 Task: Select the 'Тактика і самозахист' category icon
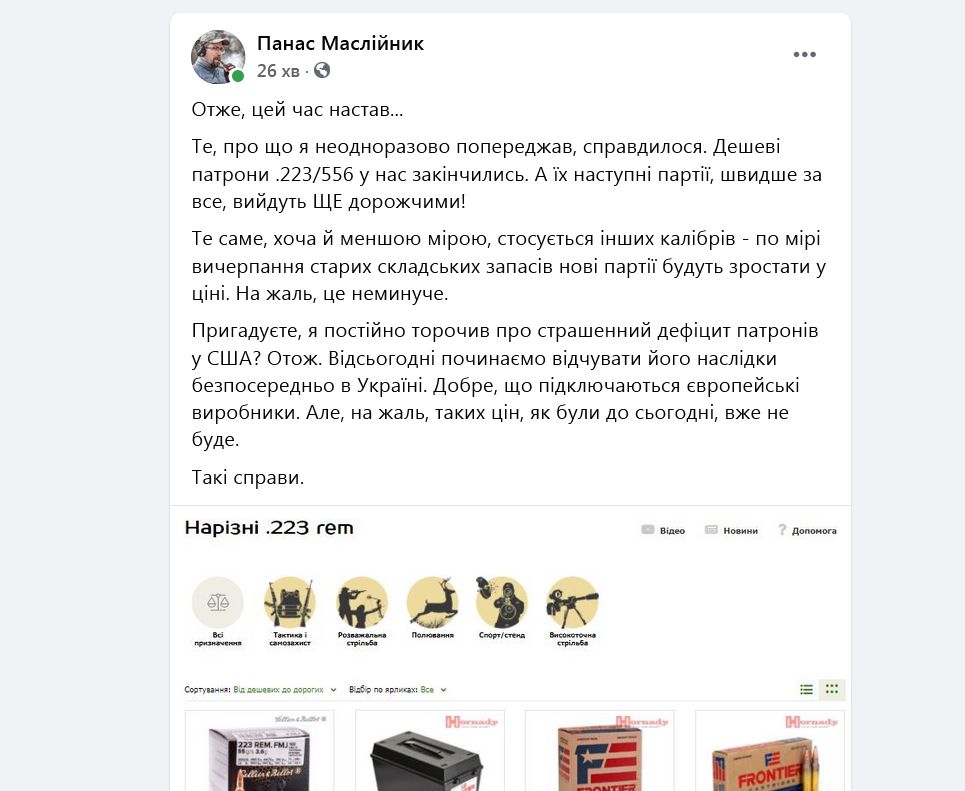point(289,603)
